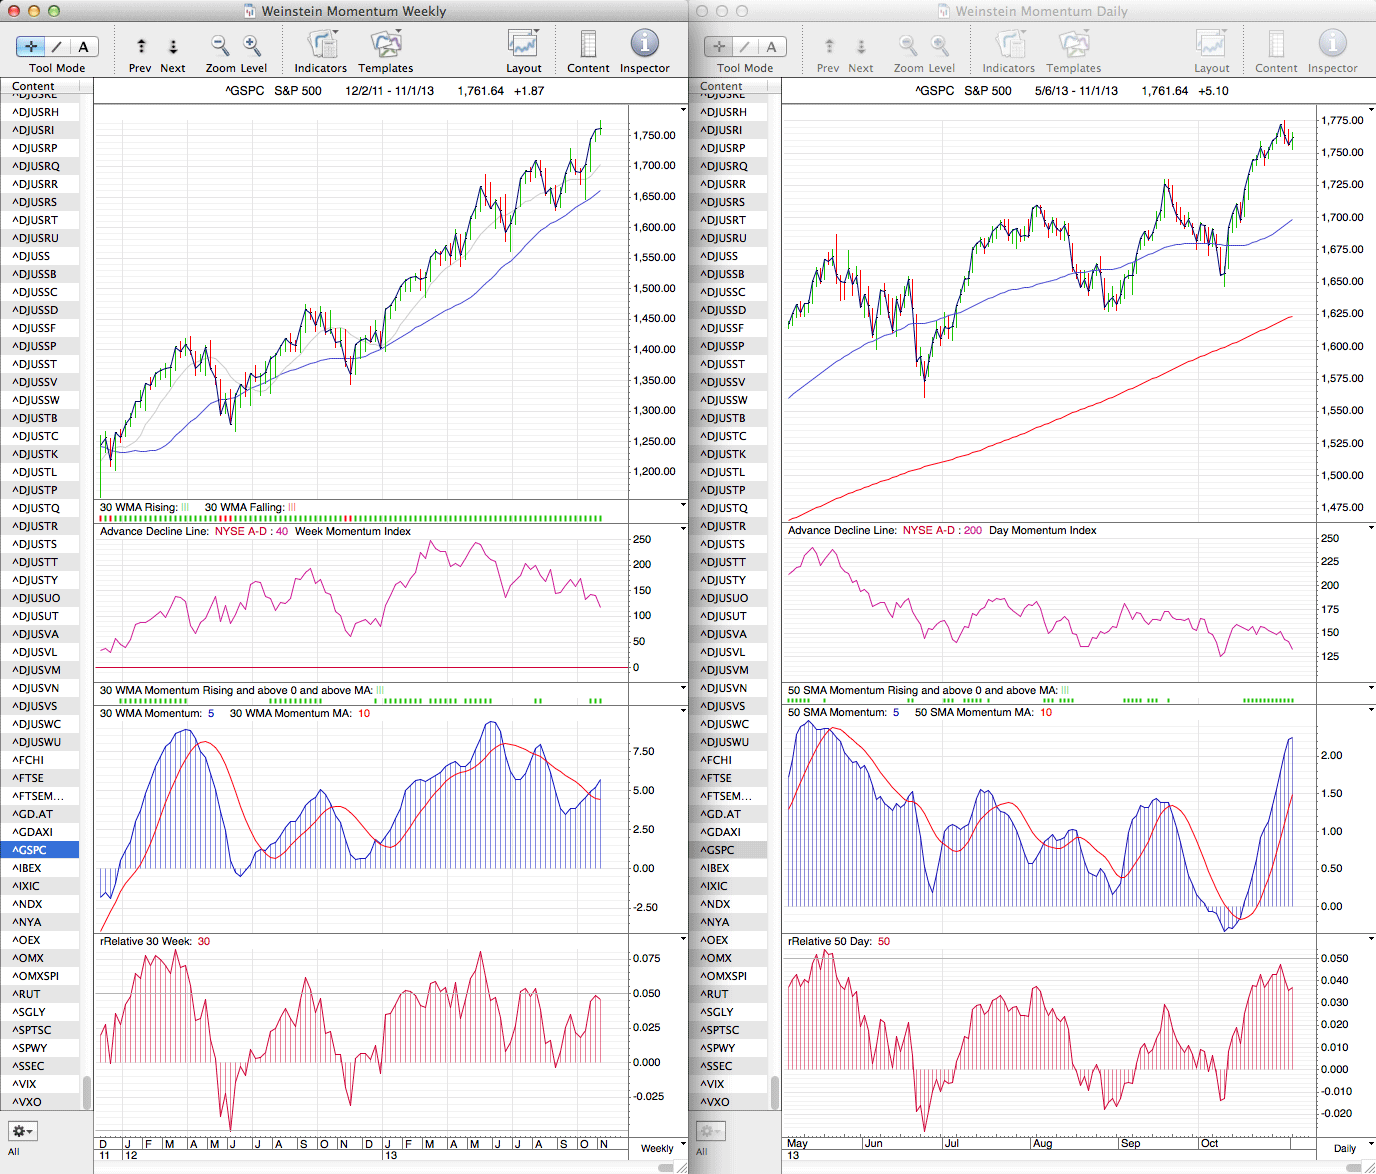Select ^NDX in the Weekly symbol list

coord(27,904)
